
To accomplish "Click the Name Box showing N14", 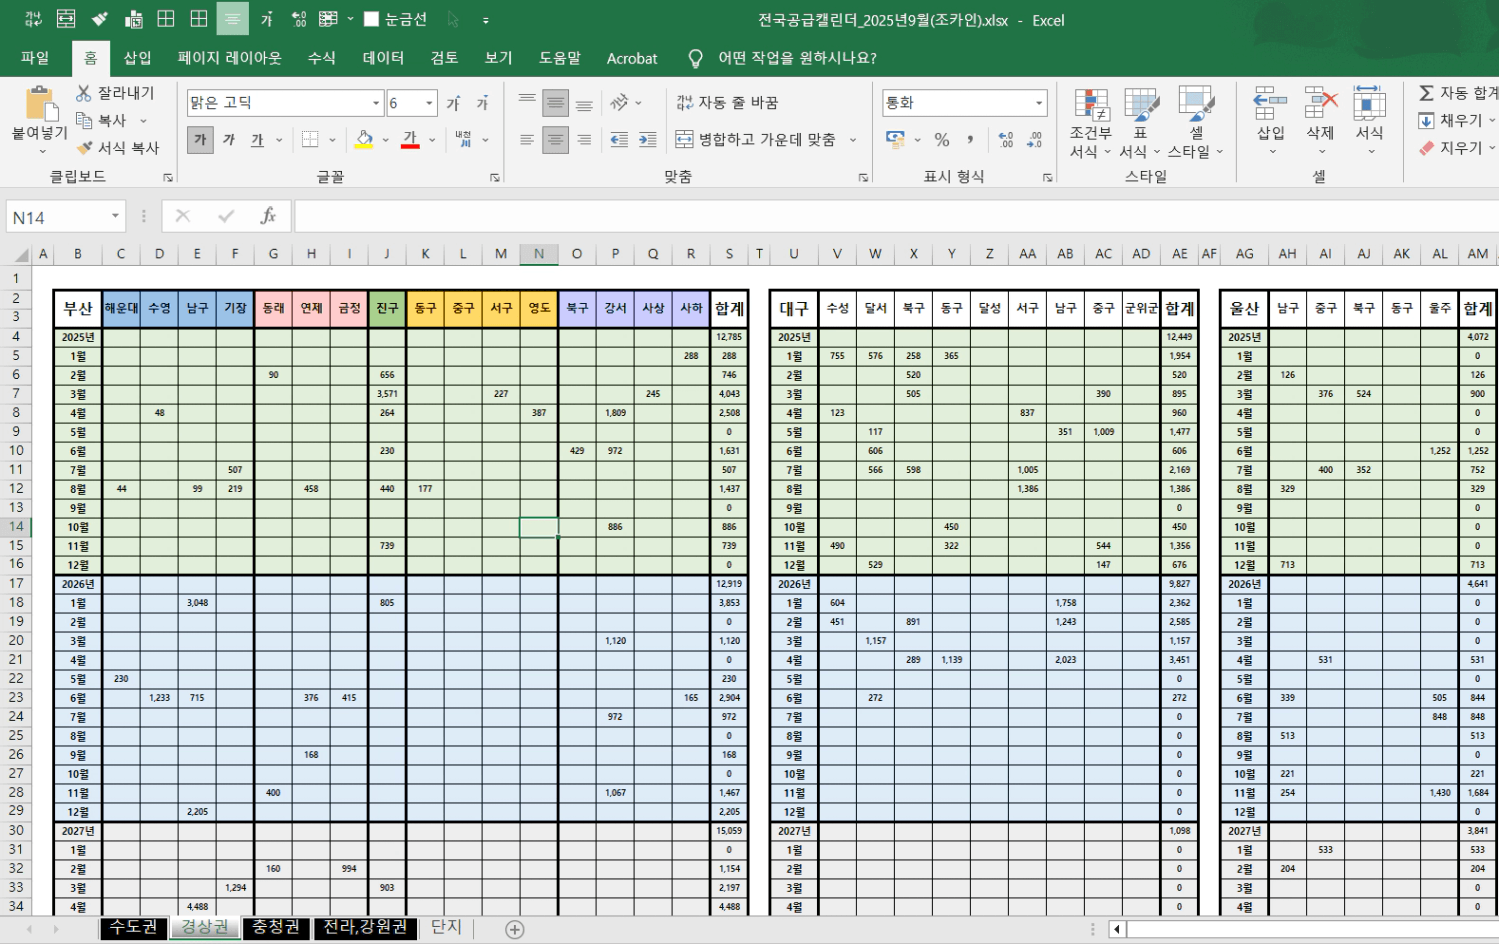I will coord(56,217).
